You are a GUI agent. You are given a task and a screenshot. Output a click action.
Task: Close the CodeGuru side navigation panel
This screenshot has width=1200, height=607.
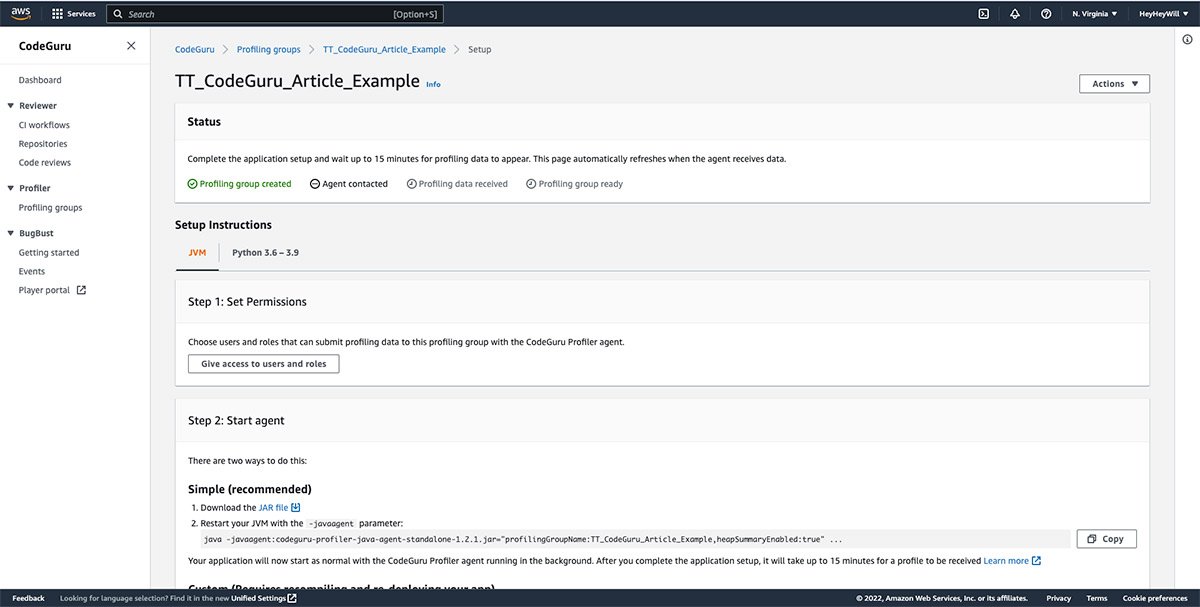click(x=131, y=46)
